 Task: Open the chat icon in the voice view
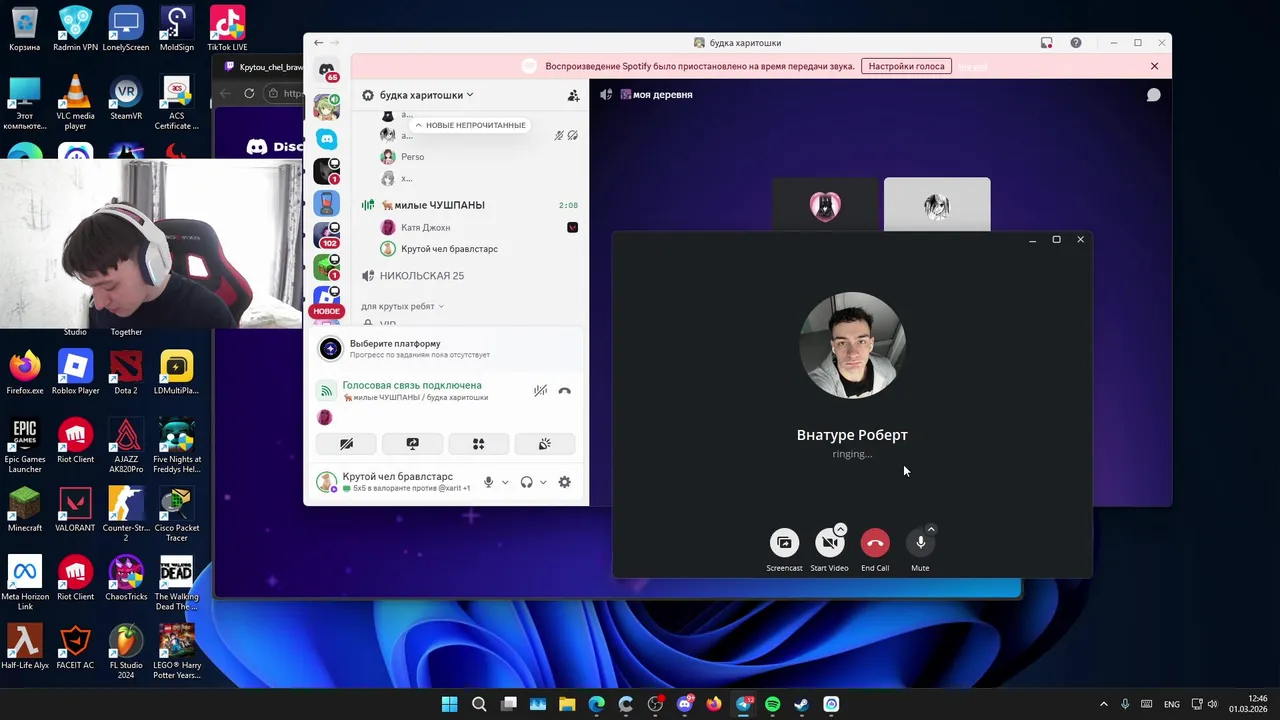(1153, 95)
